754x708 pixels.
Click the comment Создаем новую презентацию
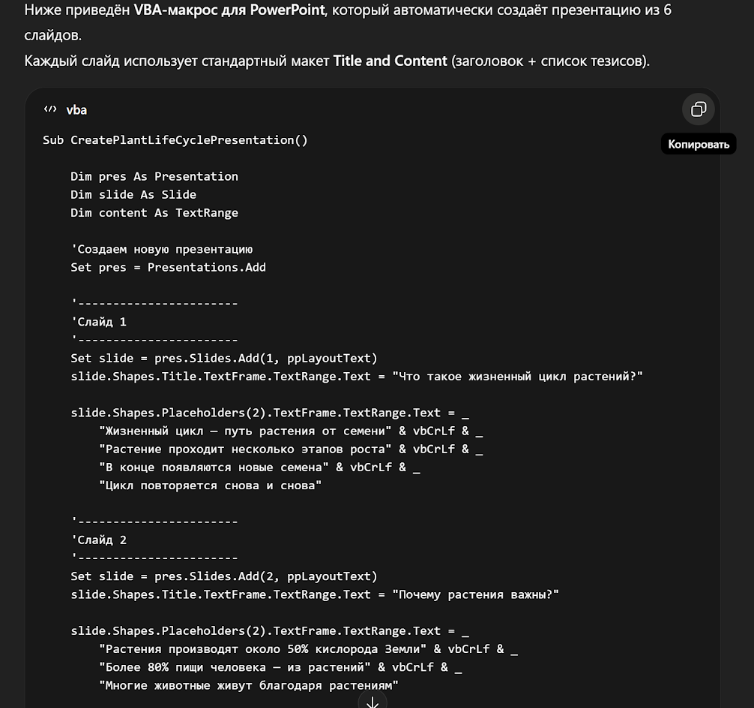coord(161,249)
